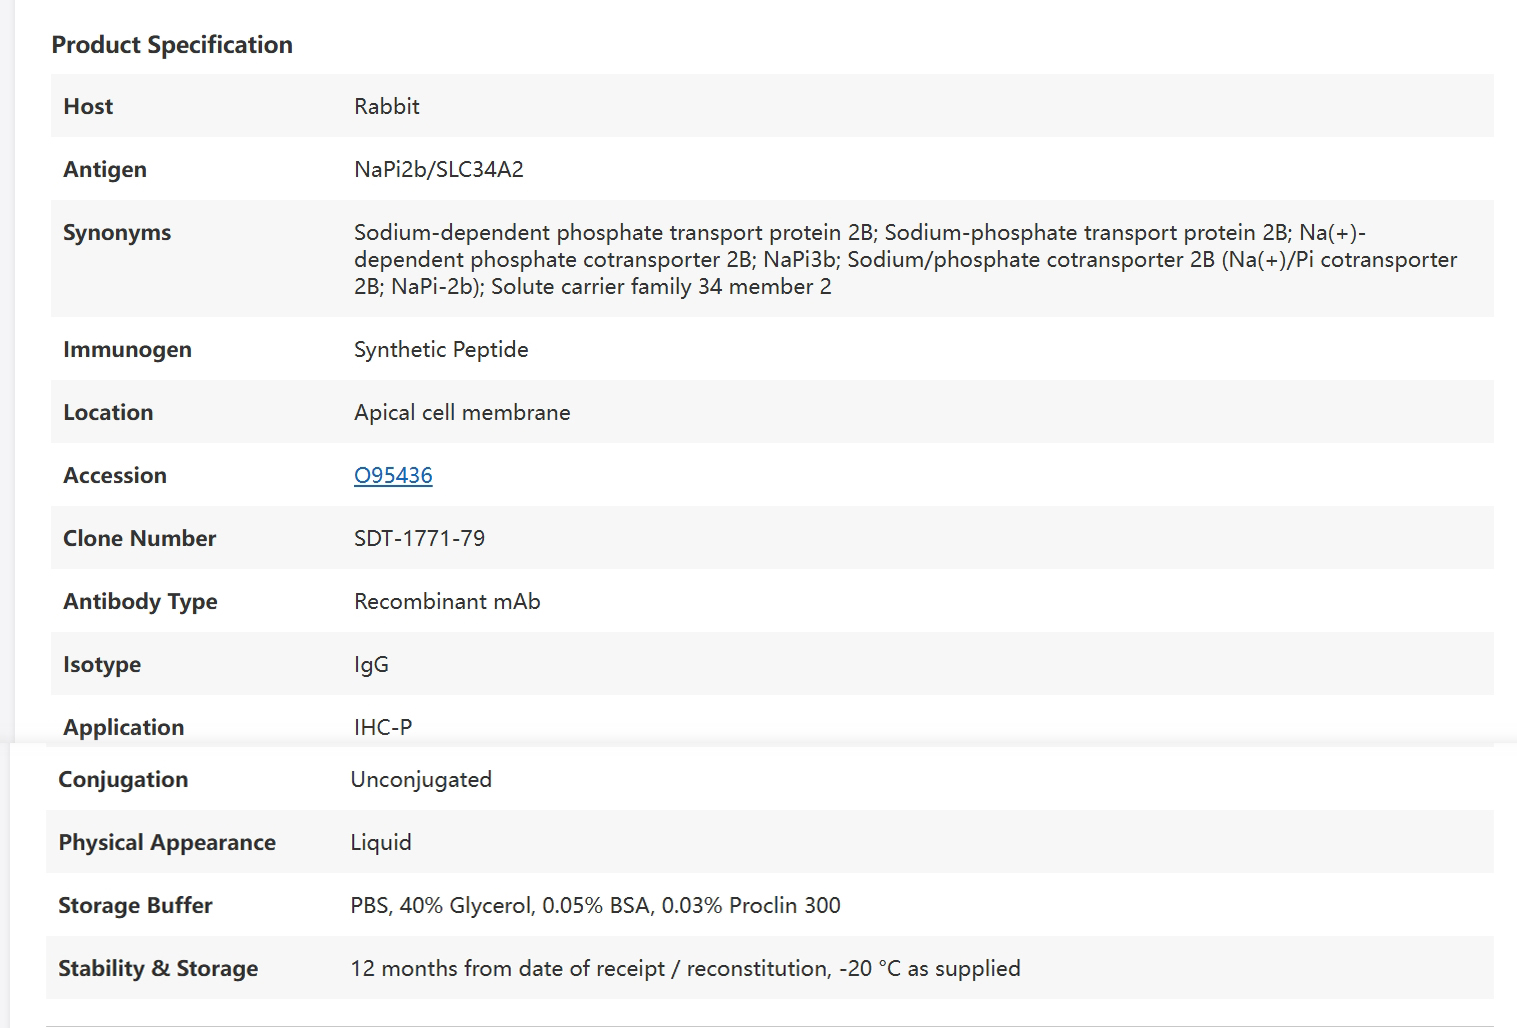Click the Antibody Type row label
Image resolution: width=1517 pixels, height=1028 pixels.
point(140,602)
